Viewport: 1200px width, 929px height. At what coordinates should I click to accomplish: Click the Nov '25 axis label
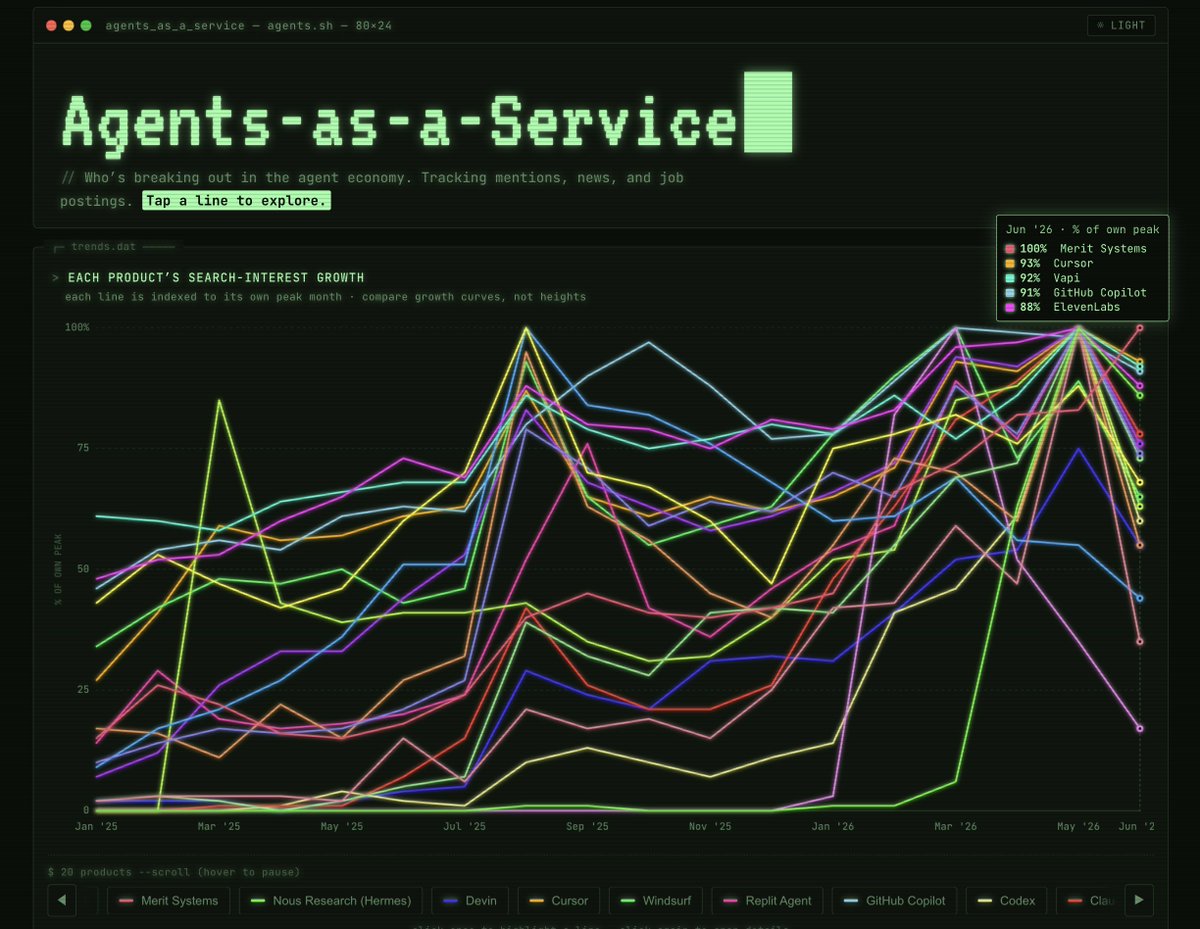(x=710, y=827)
